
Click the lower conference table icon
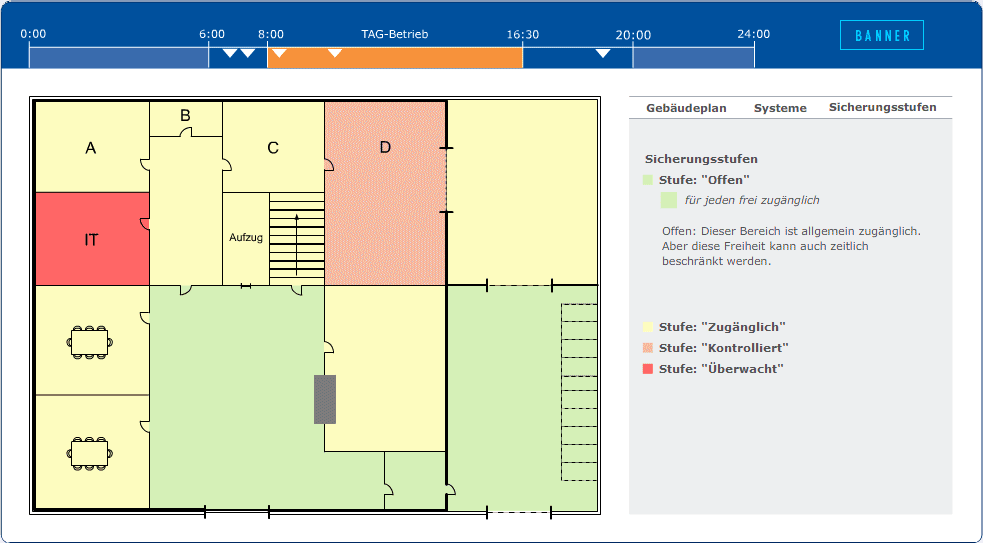pos(90,453)
